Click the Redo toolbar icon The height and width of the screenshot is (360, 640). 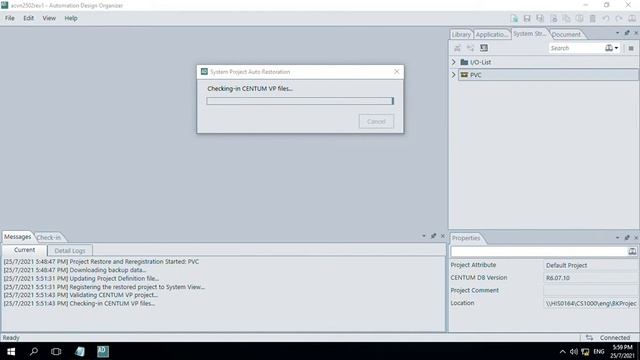pos(619,18)
